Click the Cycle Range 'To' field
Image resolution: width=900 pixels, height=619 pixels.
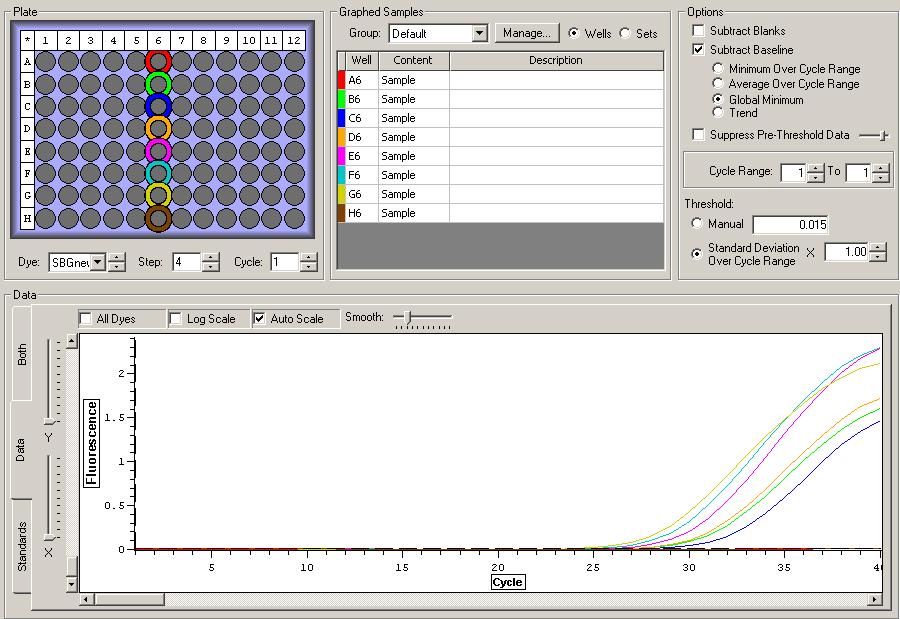point(859,172)
